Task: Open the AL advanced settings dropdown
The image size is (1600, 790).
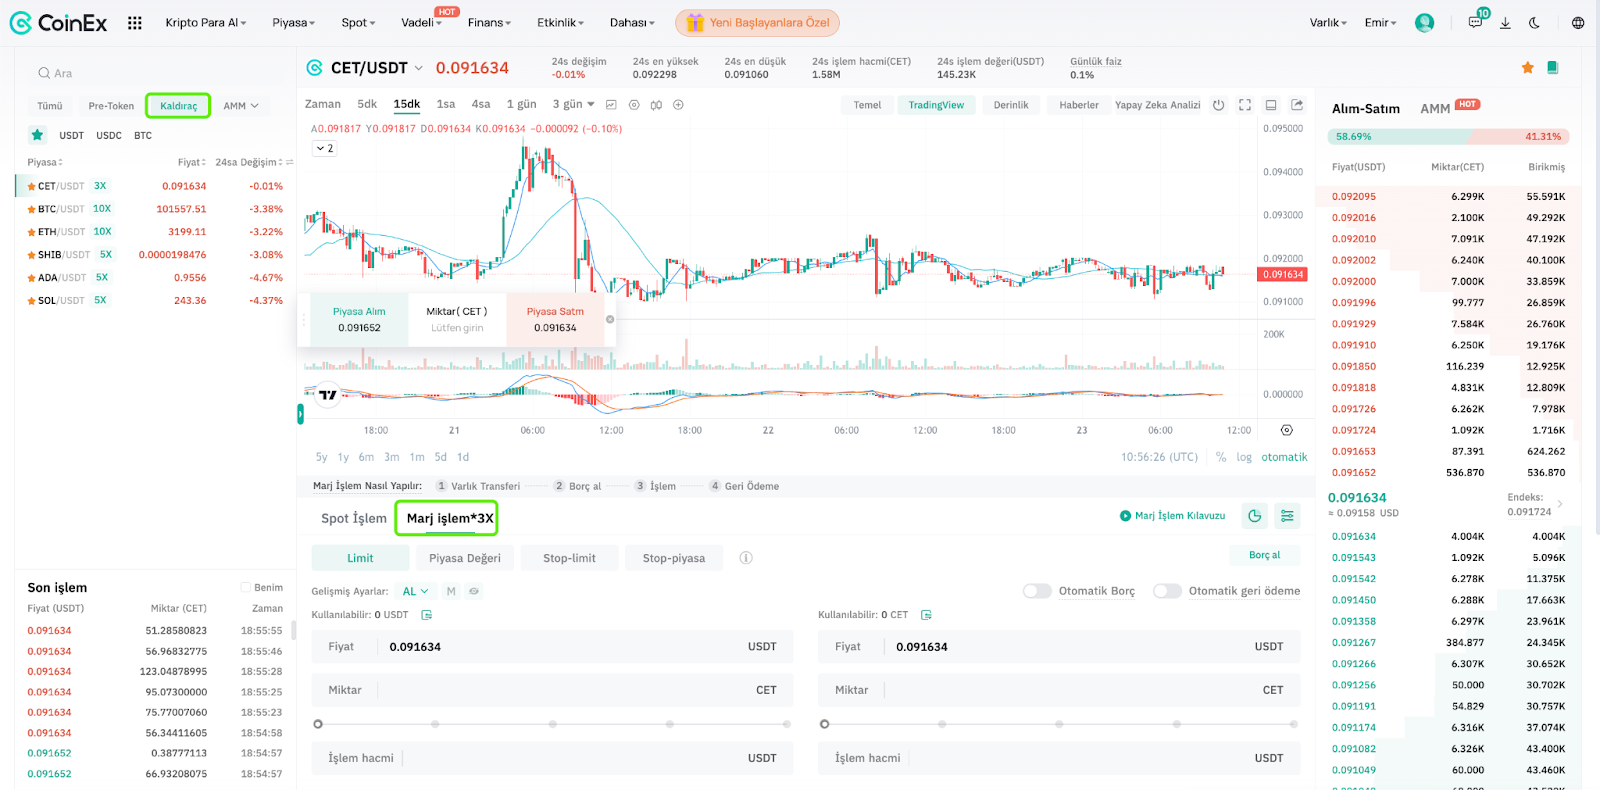Action: (x=415, y=591)
